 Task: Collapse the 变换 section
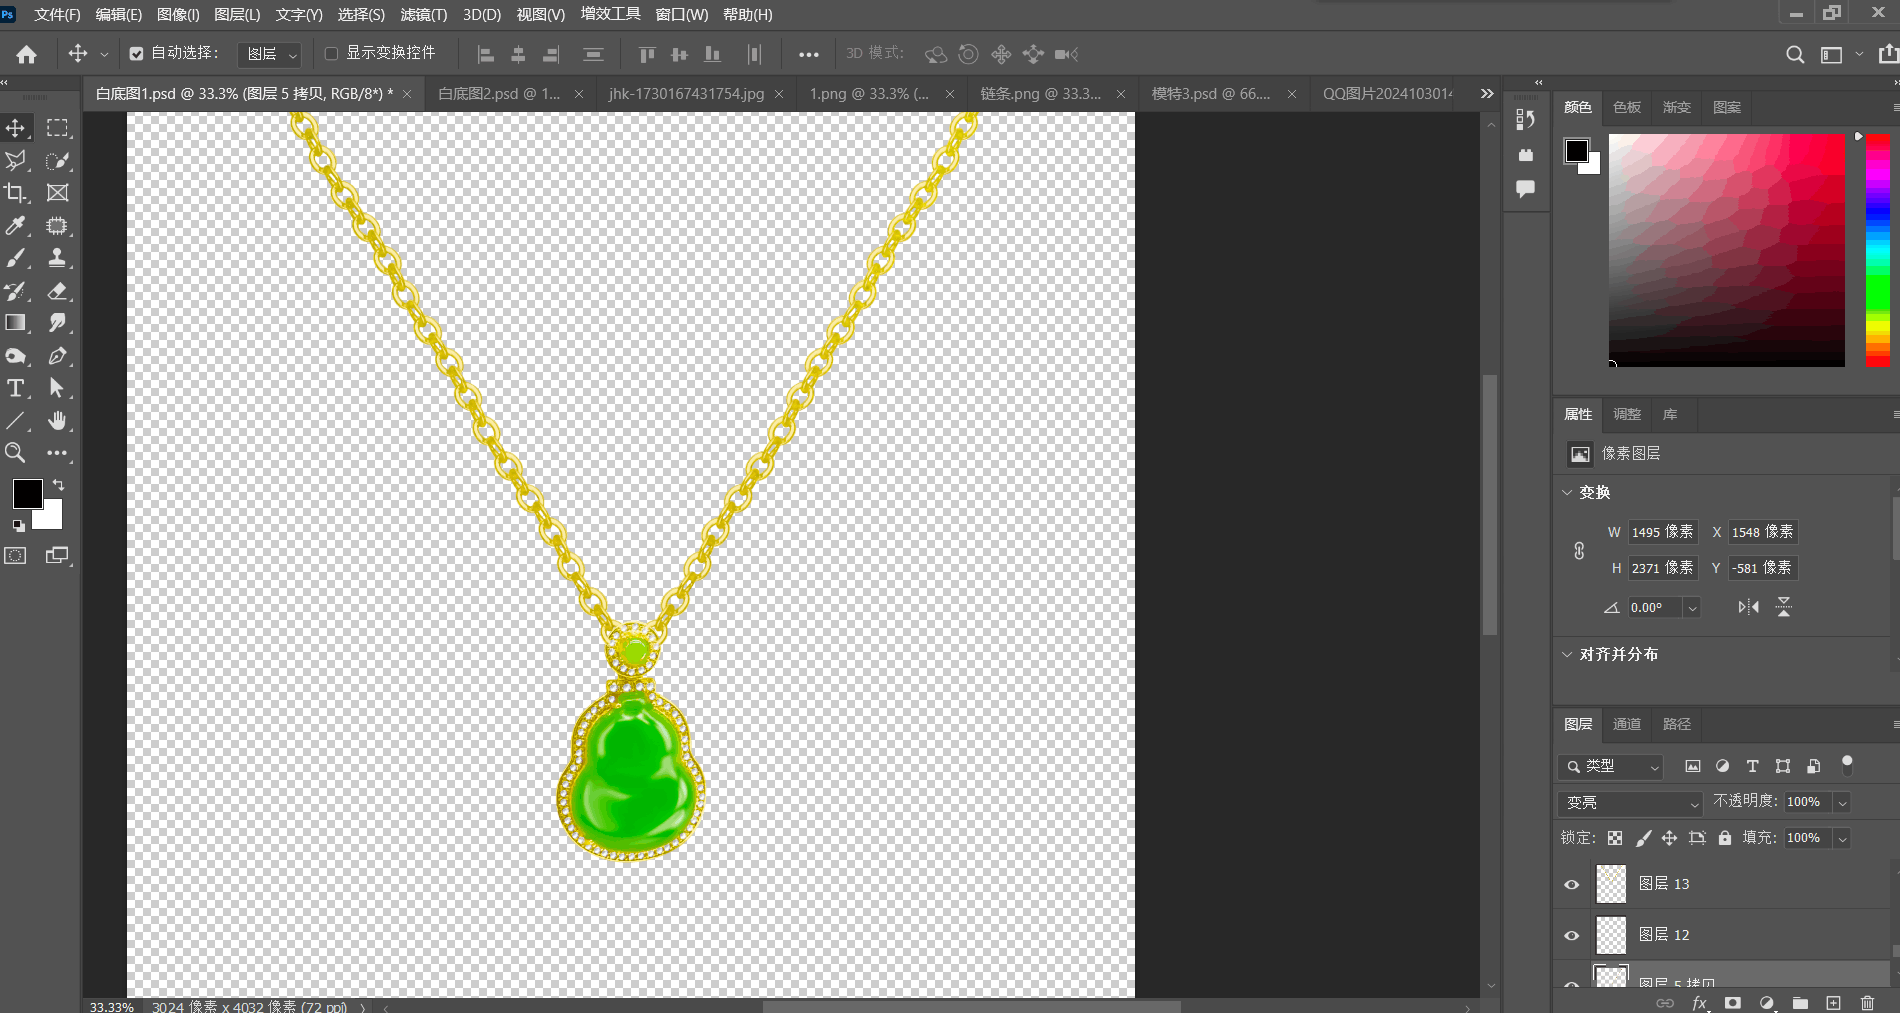[1568, 492]
